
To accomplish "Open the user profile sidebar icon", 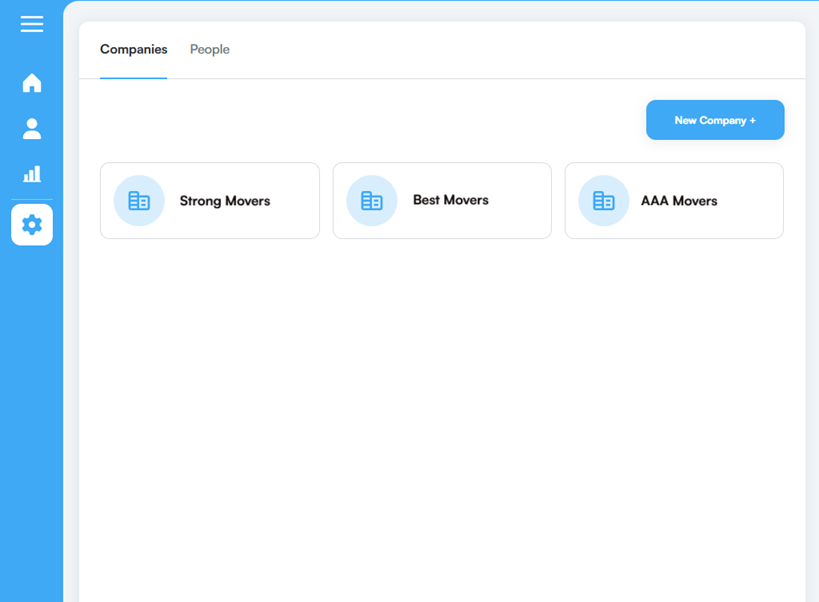I will [32, 129].
